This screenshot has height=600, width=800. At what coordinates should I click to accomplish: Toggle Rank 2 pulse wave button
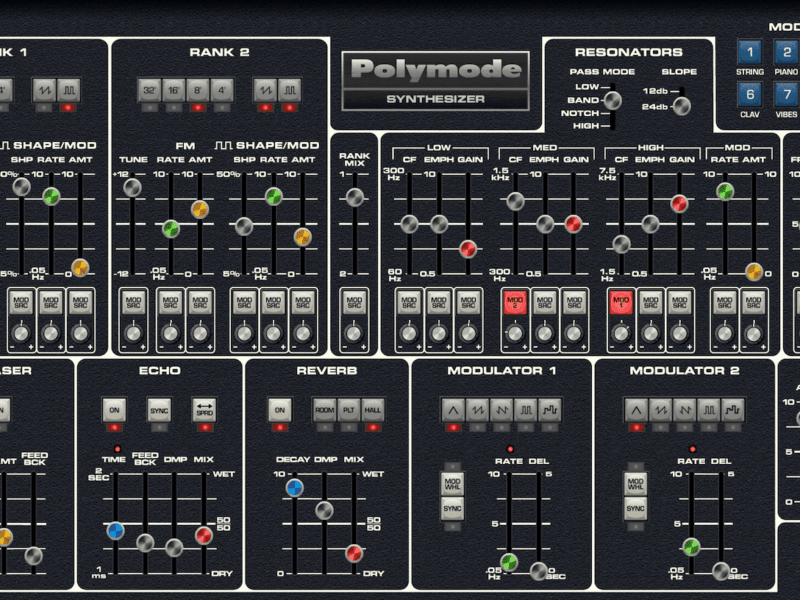tap(290, 90)
